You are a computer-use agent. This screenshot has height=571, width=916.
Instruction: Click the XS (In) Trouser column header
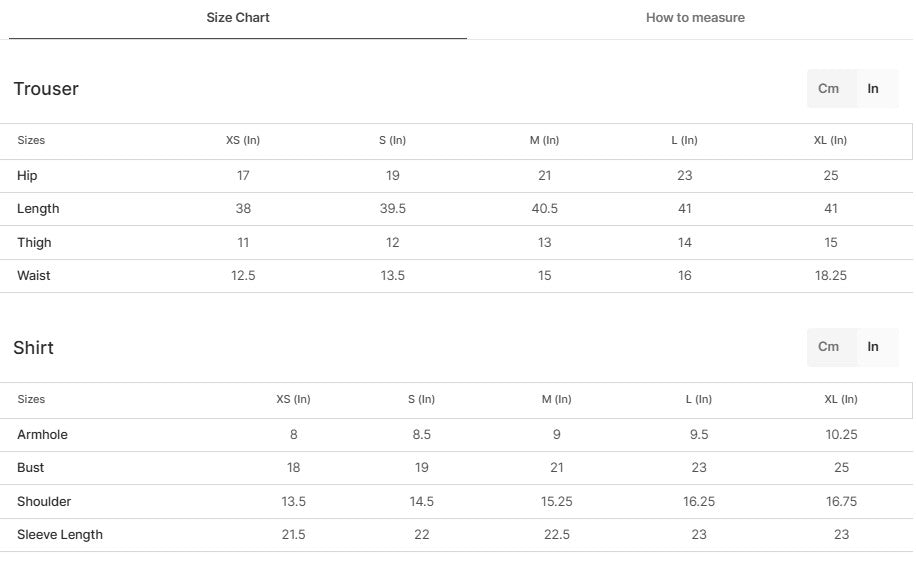[x=243, y=141]
